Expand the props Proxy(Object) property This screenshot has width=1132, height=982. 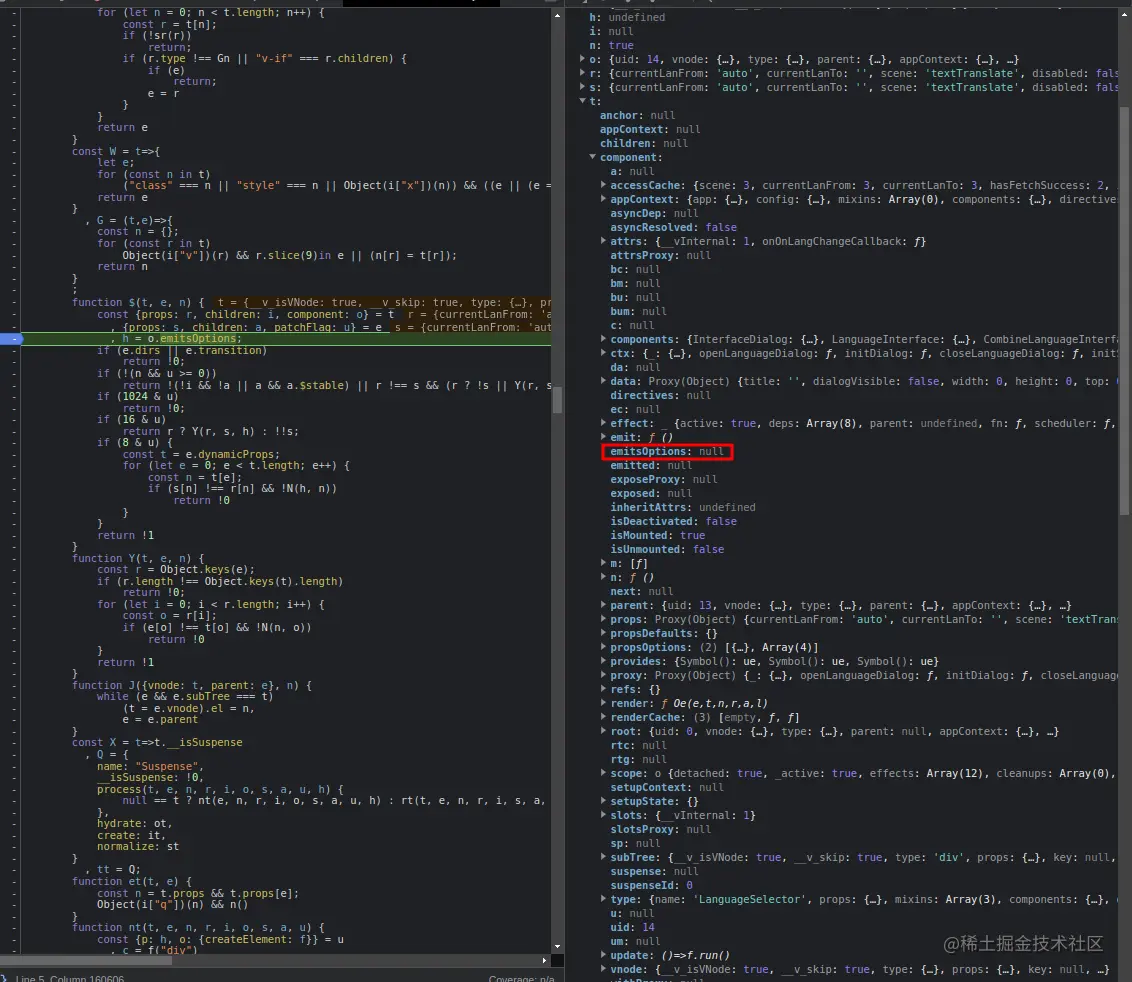(604, 620)
